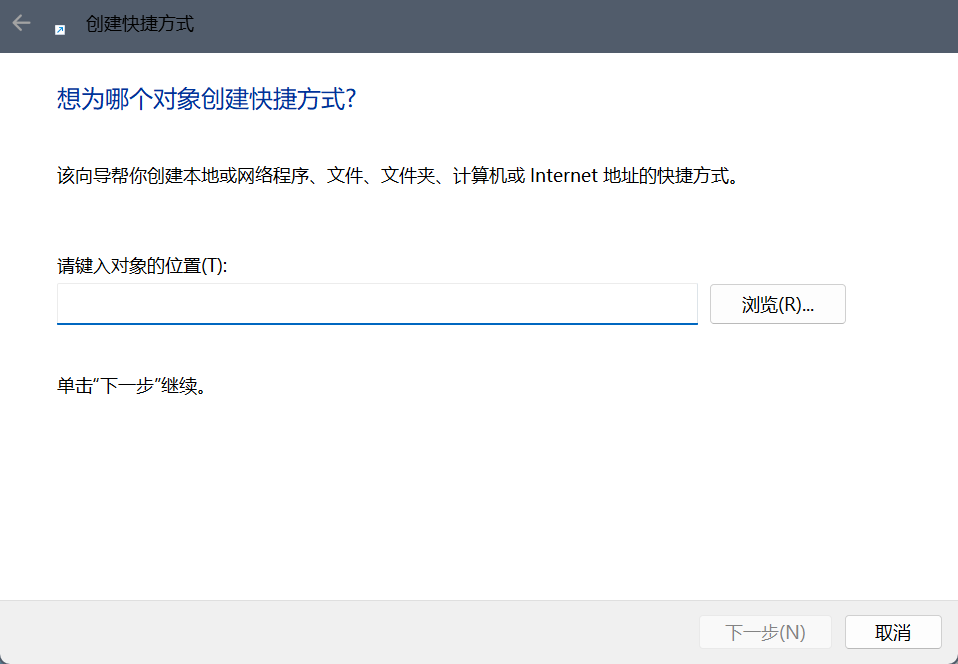The height and width of the screenshot is (664, 958).
Task: Click the back arrow in title bar
Action: (21, 23)
